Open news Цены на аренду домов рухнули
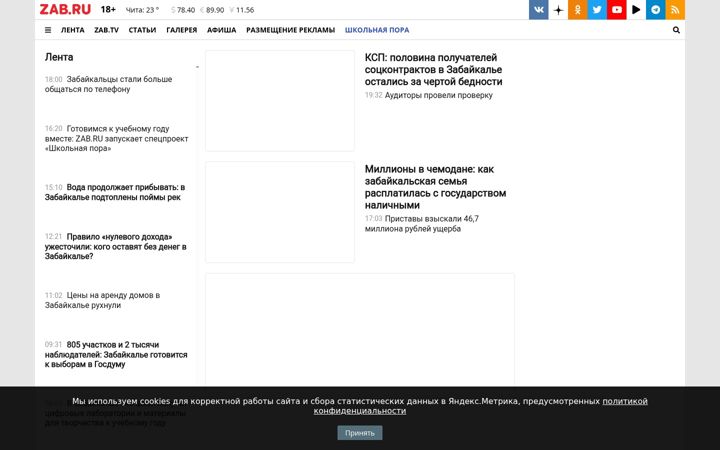The width and height of the screenshot is (720, 450). point(102,300)
